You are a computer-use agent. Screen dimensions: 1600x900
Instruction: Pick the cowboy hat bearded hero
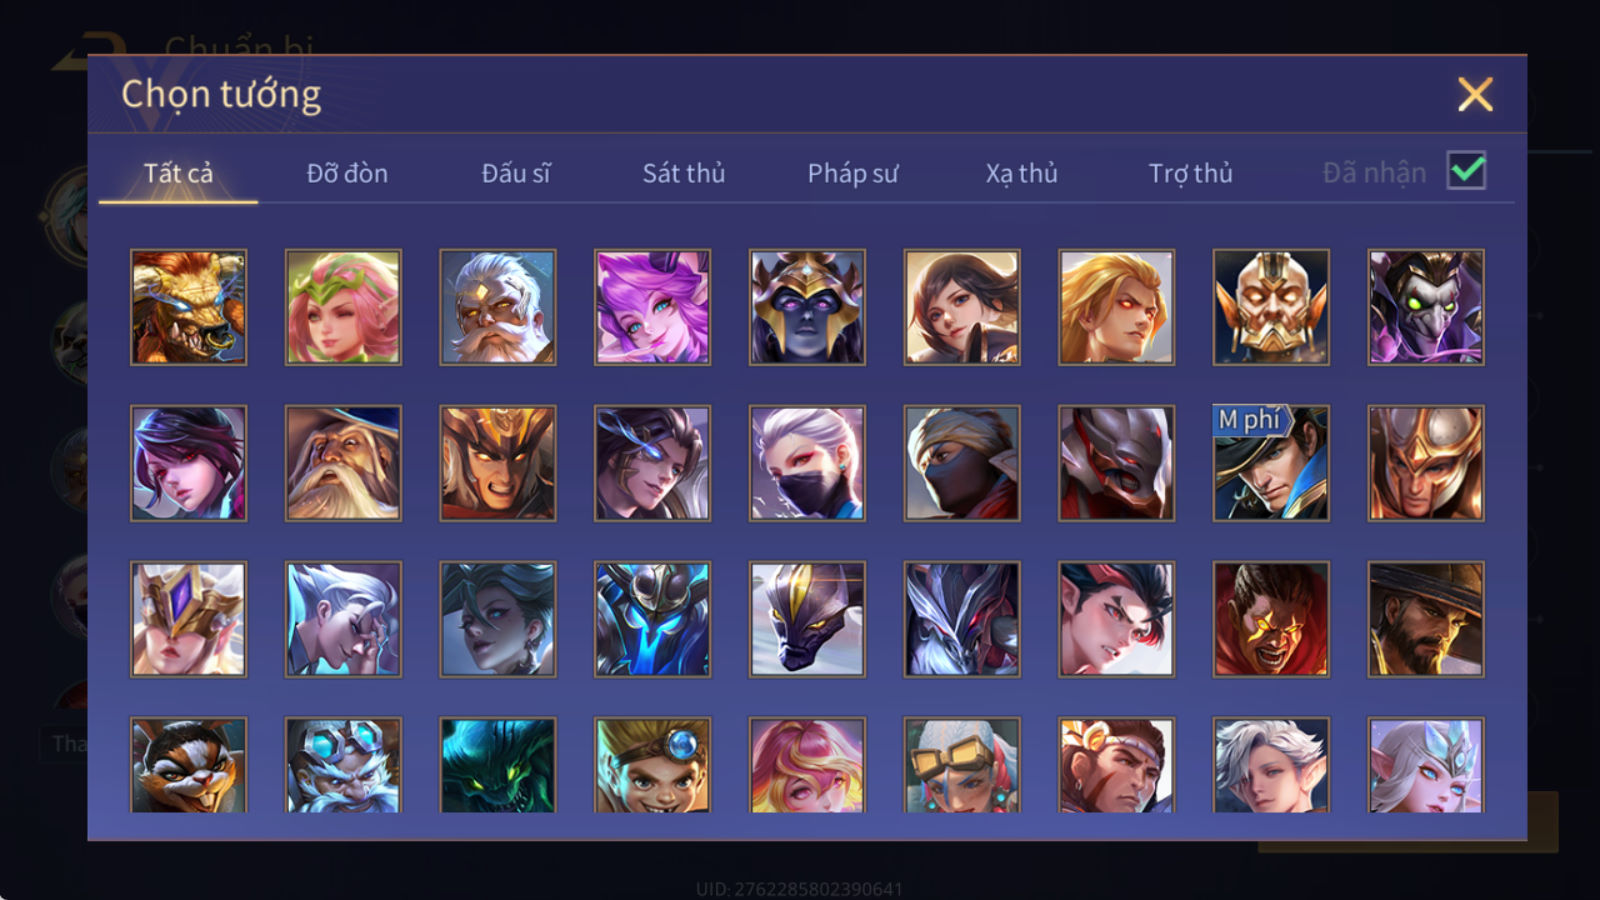tap(1426, 619)
